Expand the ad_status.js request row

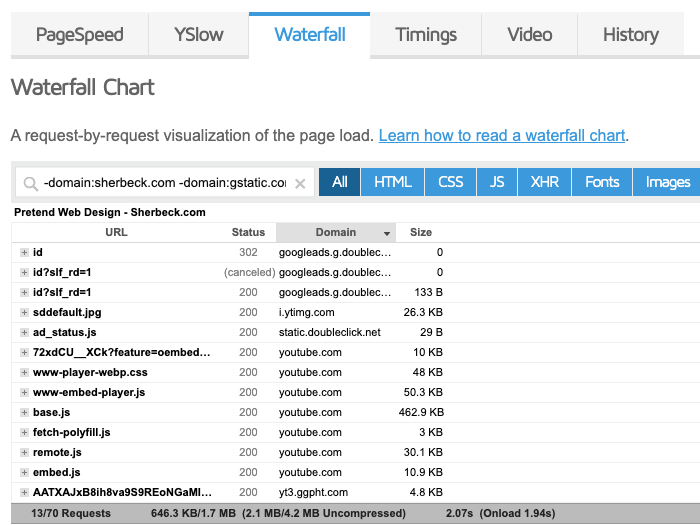point(24,333)
